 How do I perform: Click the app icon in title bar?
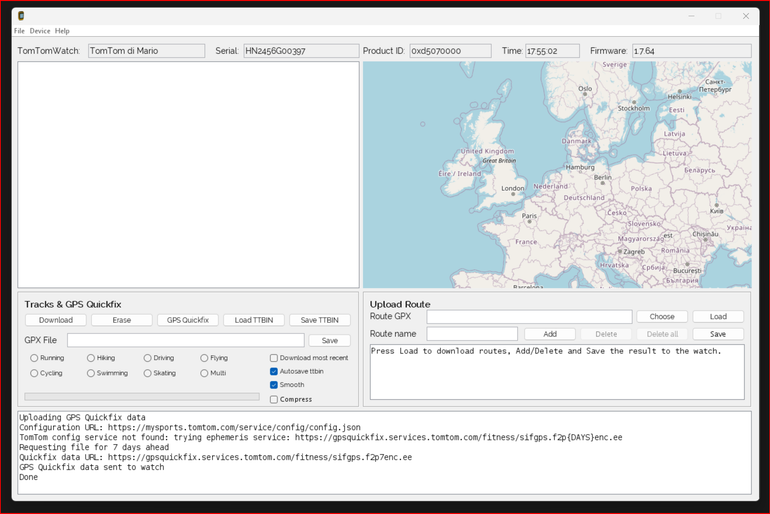coord(21,16)
